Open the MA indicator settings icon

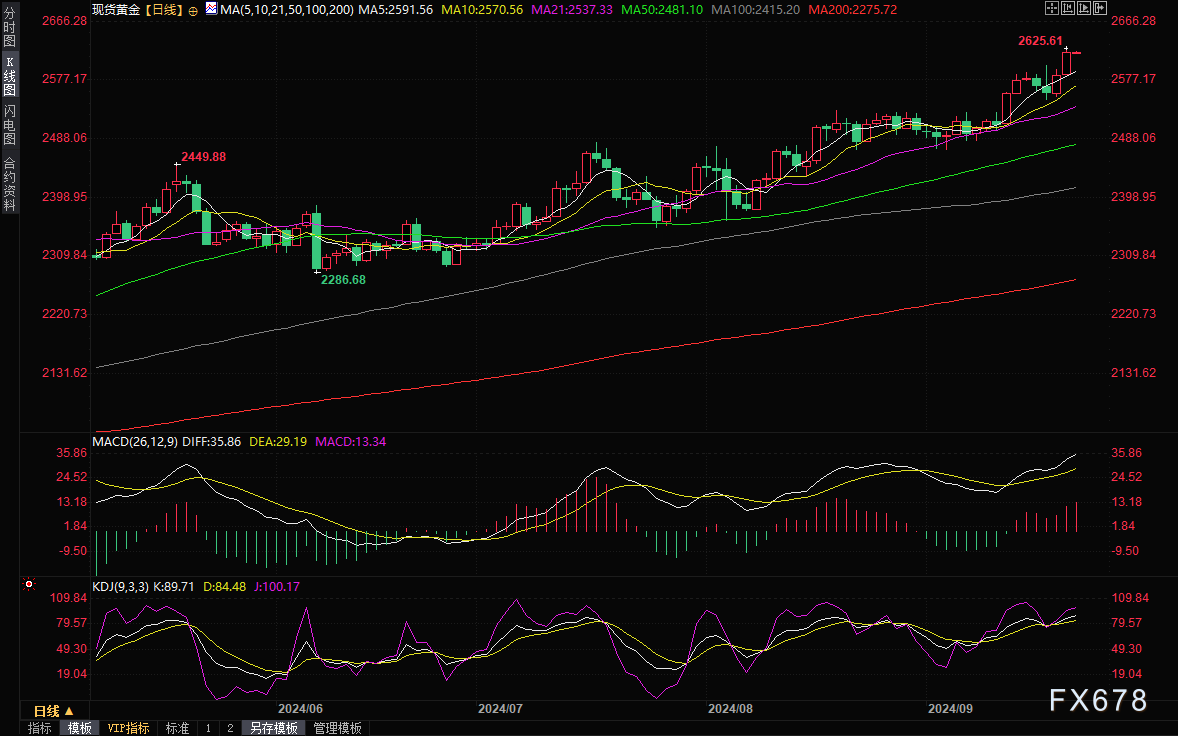[x=210, y=8]
